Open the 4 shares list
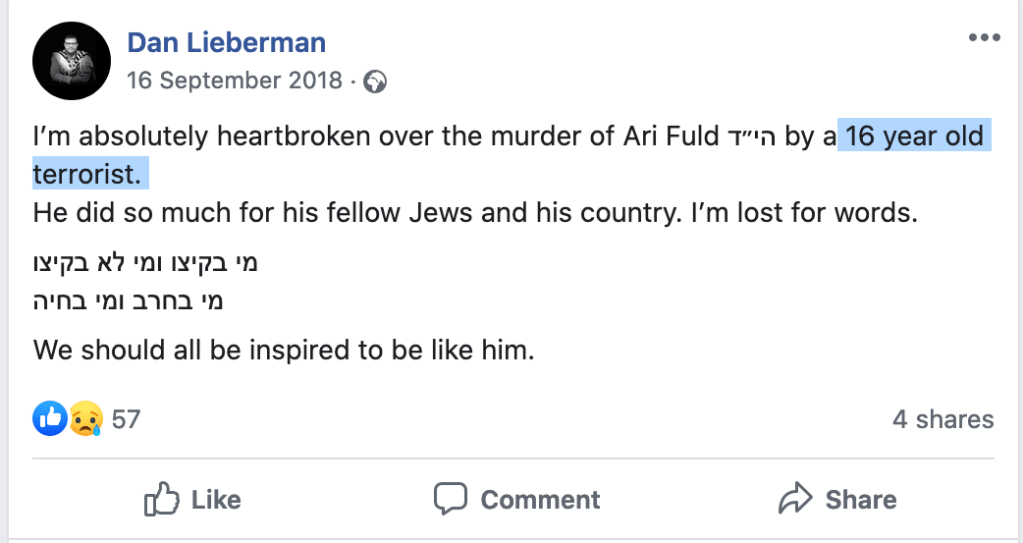 943,419
